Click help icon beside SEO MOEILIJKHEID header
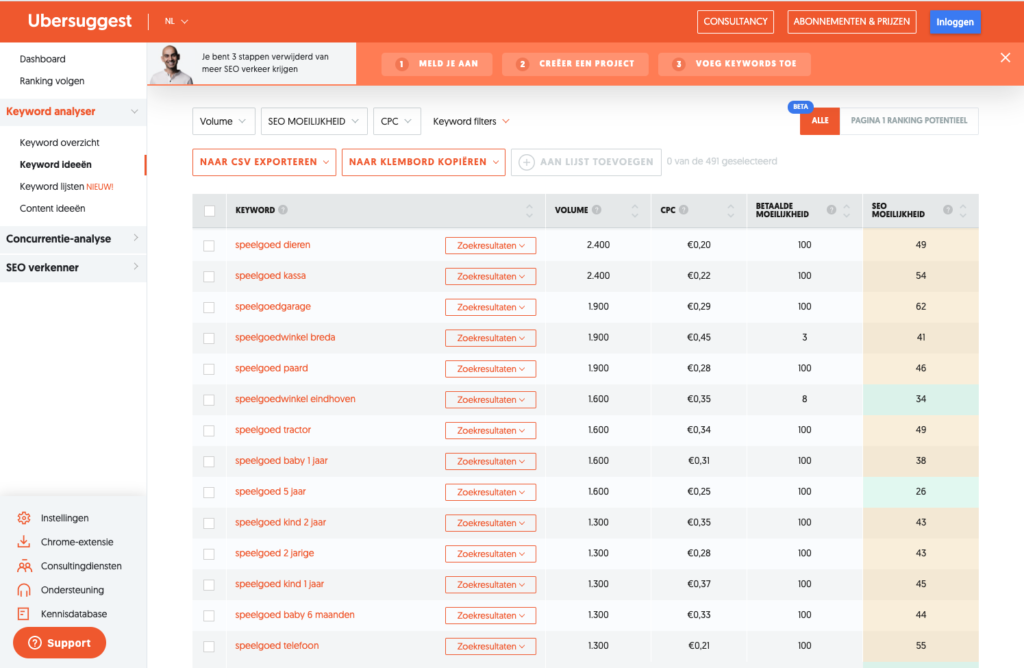Image resolution: width=1024 pixels, height=668 pixels. 948,210
